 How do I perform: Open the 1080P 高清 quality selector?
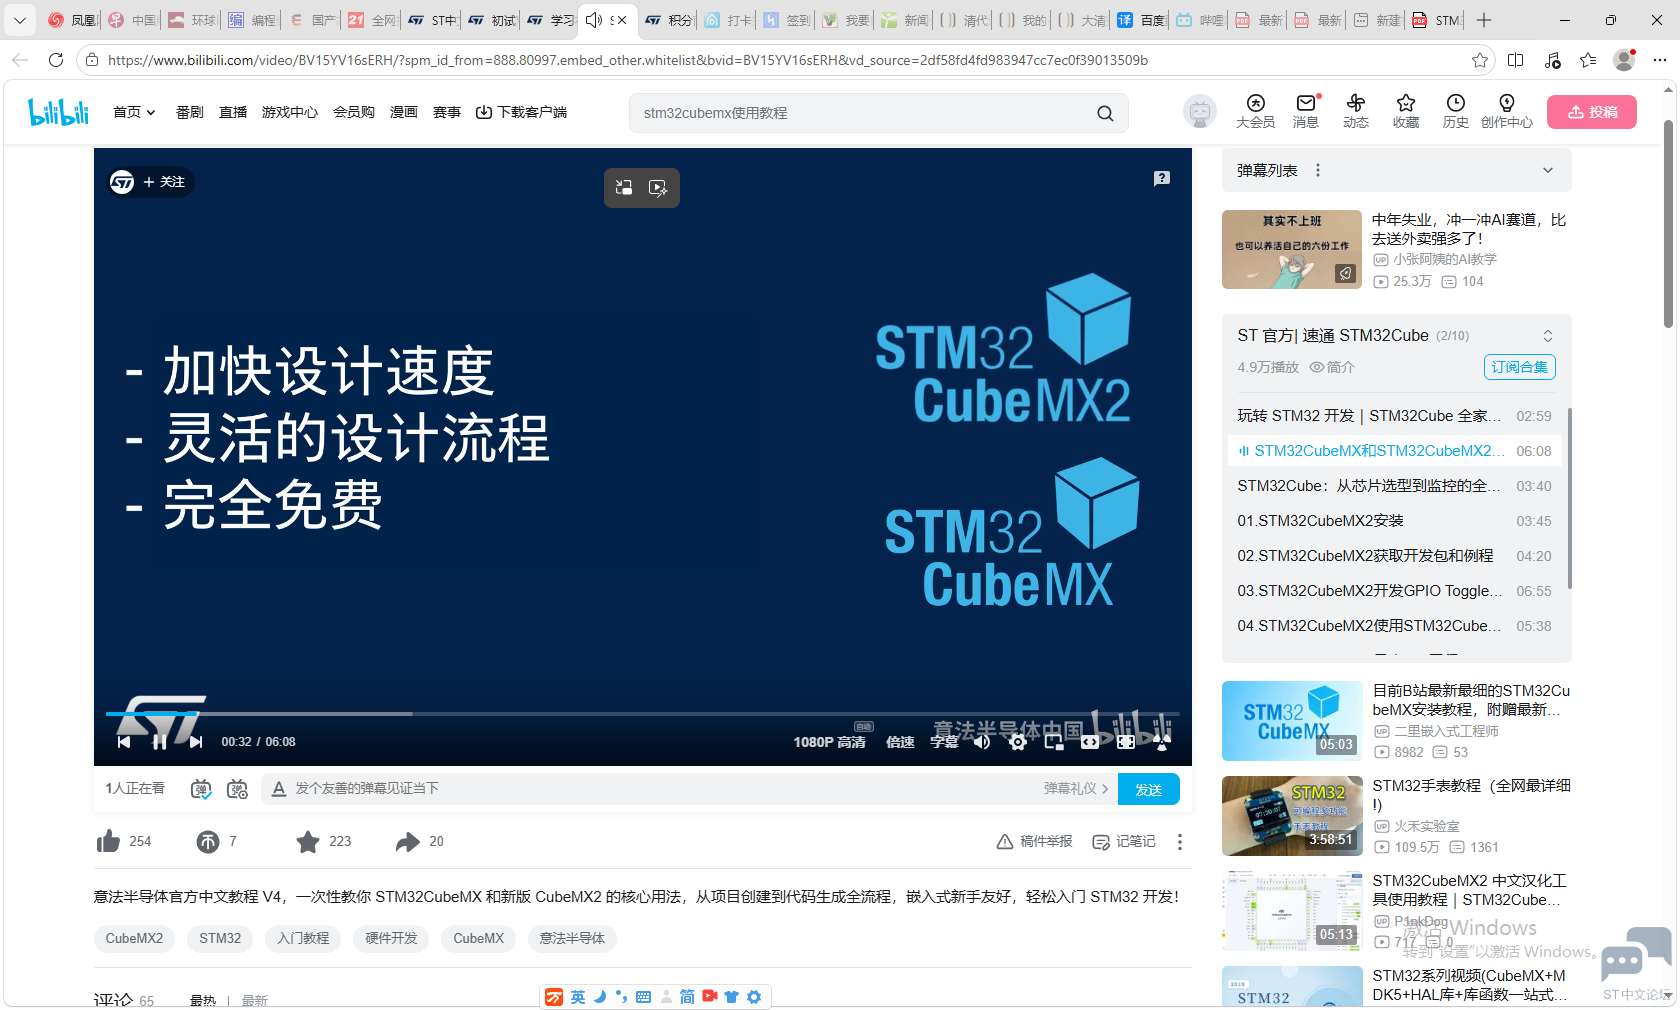[x=829, y=742]
